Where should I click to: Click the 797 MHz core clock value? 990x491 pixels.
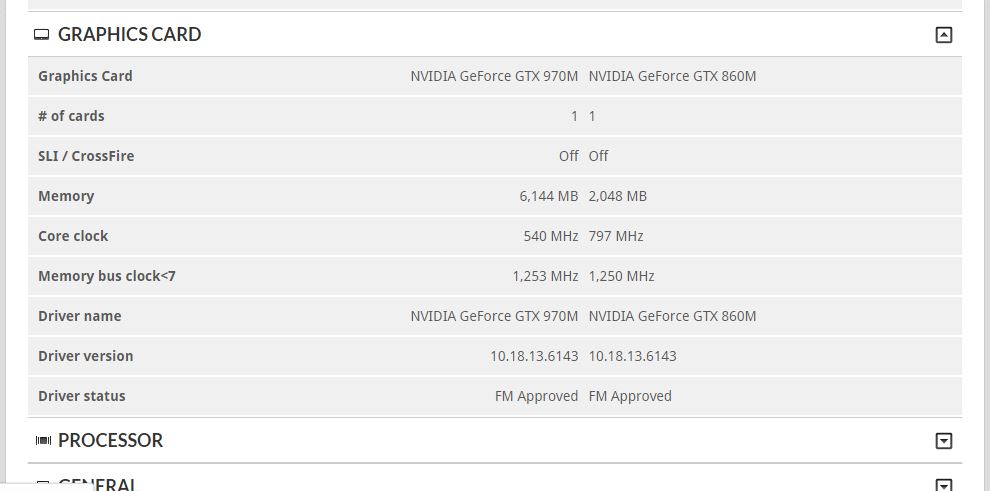click(616, 236)
